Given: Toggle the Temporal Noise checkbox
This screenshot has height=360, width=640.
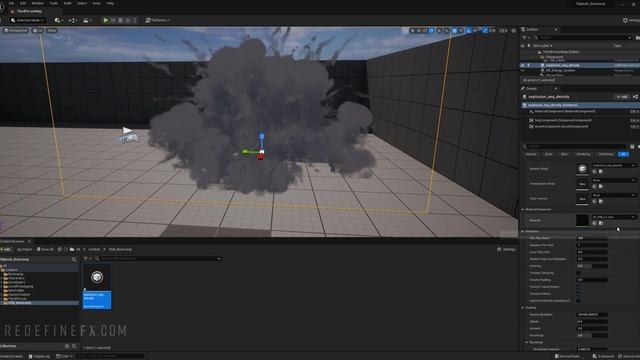Looking at the screenshot, I should coord(578,294).
